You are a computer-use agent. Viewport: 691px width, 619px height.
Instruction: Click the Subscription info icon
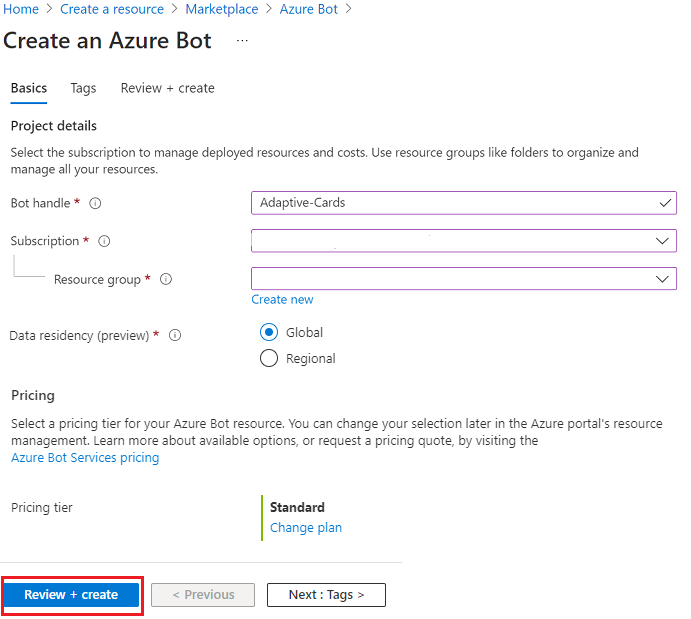104,241
